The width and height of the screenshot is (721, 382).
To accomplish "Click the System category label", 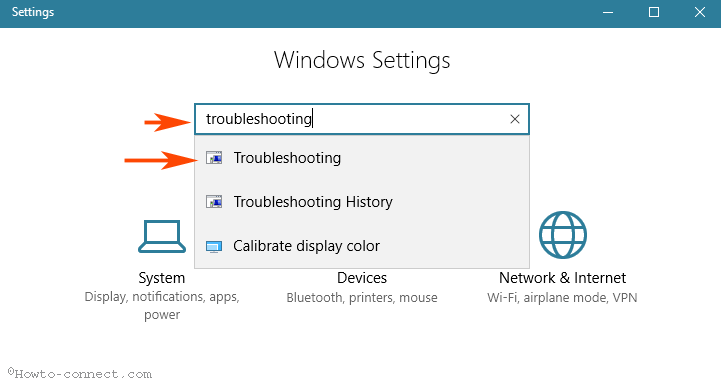I will click(162, 278).
